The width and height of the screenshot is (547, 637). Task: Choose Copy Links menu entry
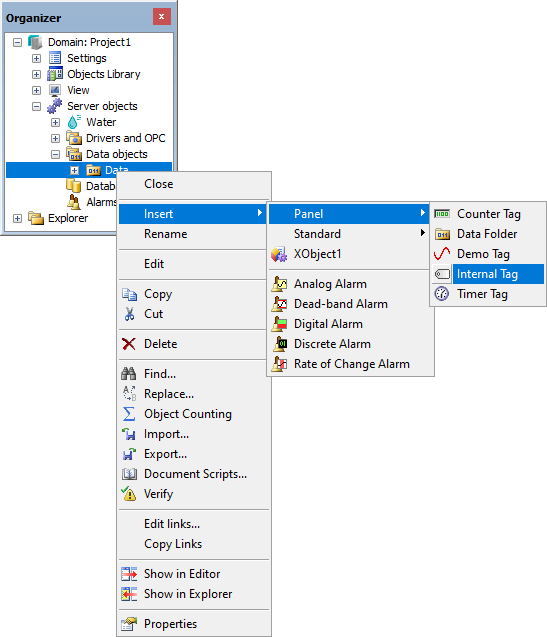point(194,544)
